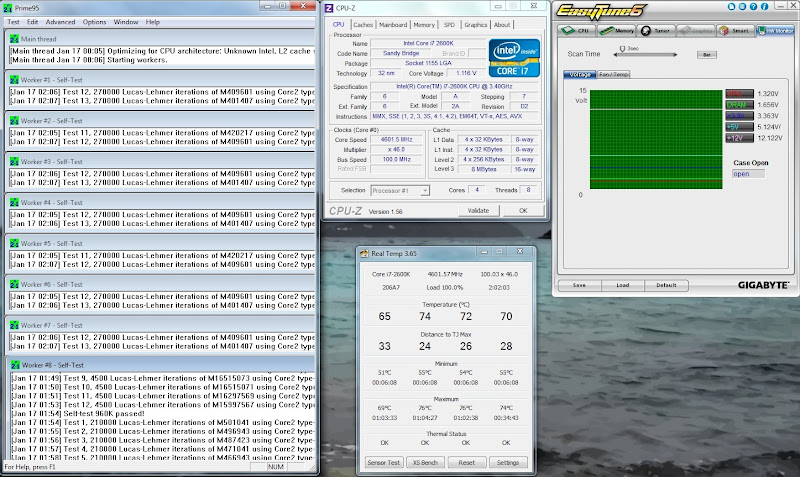Select the HW Monitor tab in EasyTune6

pyautogui.click(x=775, y=31)
